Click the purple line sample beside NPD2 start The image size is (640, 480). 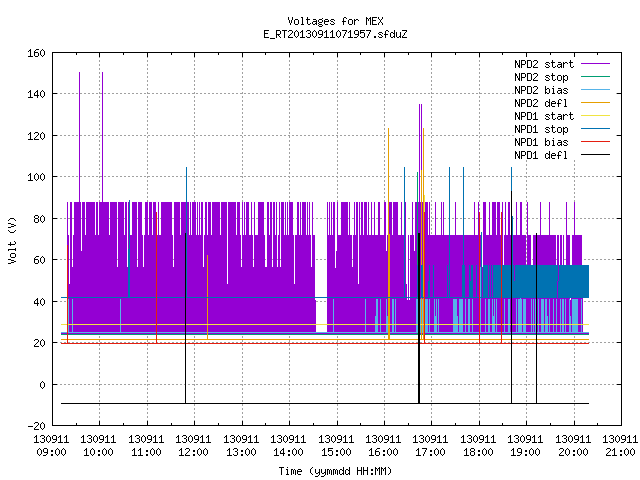click(595, 64)
